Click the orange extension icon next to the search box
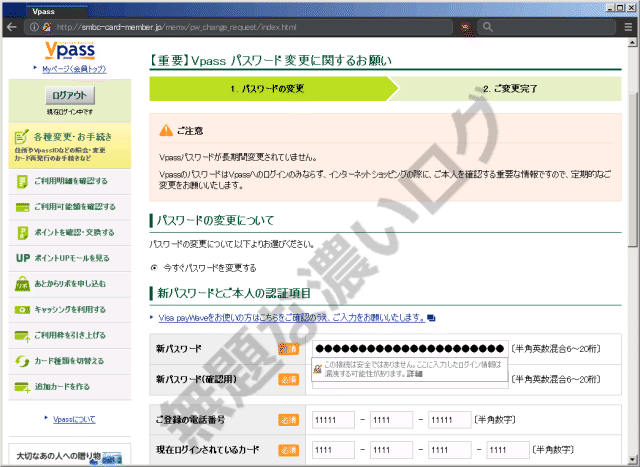Screen dimensions: 640x467 point(466,28)
